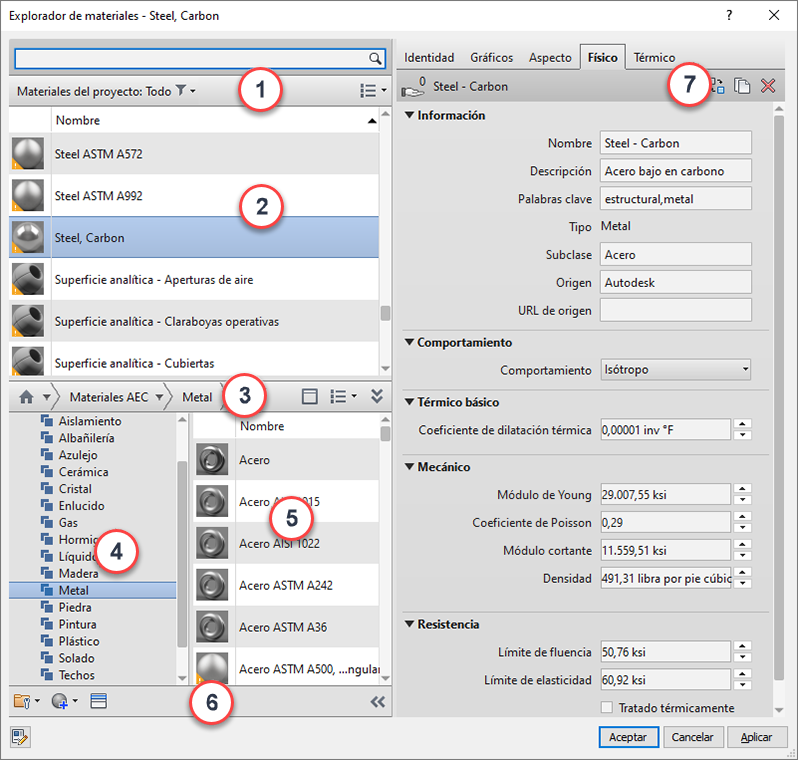Collapse the Comportamiento section
Image resolution: width=798 pixels, height=760 pixels.
click(409, 342)
